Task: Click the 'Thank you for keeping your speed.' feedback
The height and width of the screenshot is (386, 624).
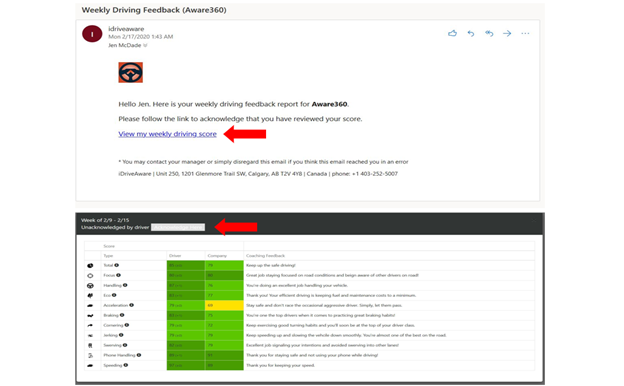Action: 280,365
